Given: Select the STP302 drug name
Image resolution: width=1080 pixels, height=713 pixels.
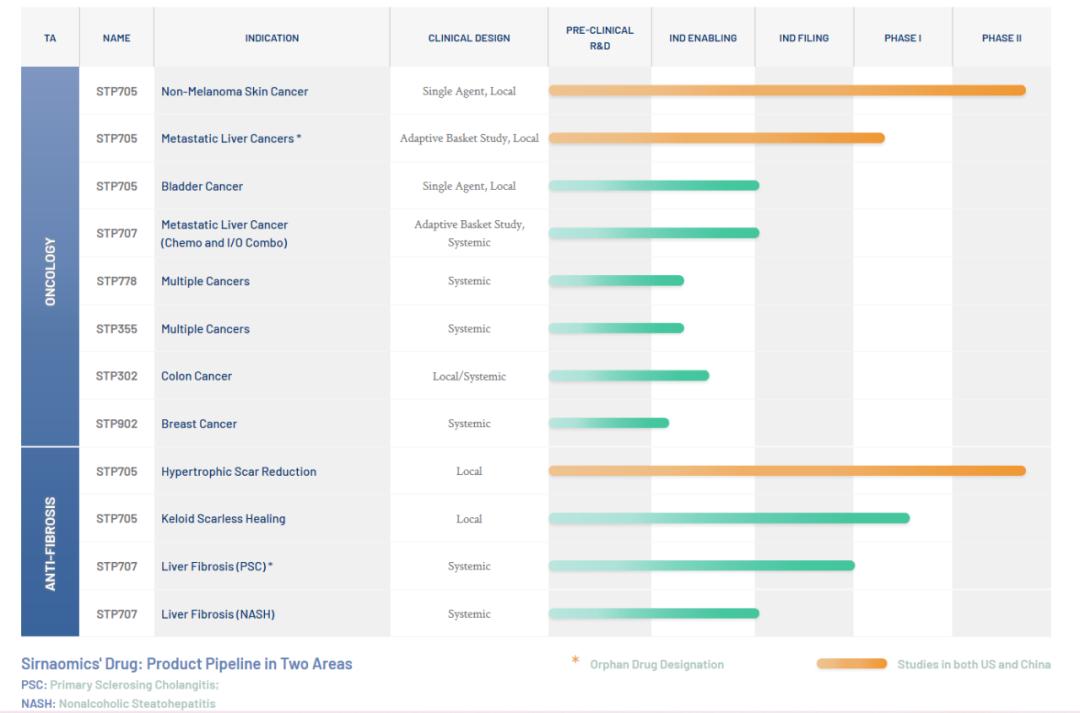Looking at the screenshot, I should point(117,376).
